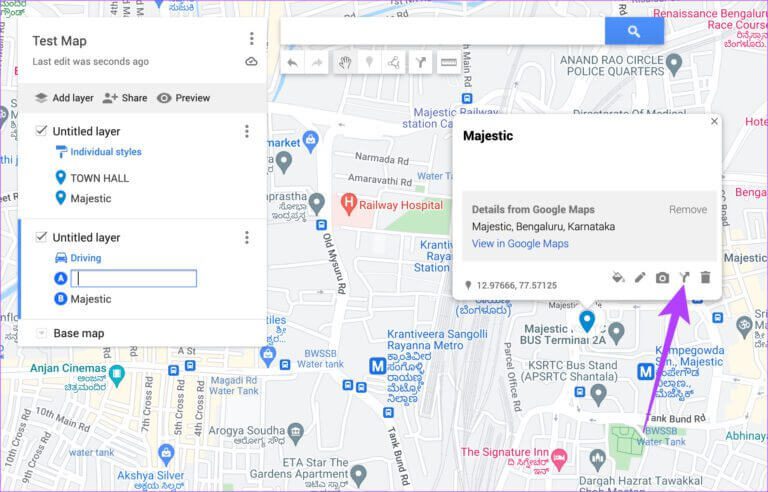Open map Preview

(x=184, y=98)
